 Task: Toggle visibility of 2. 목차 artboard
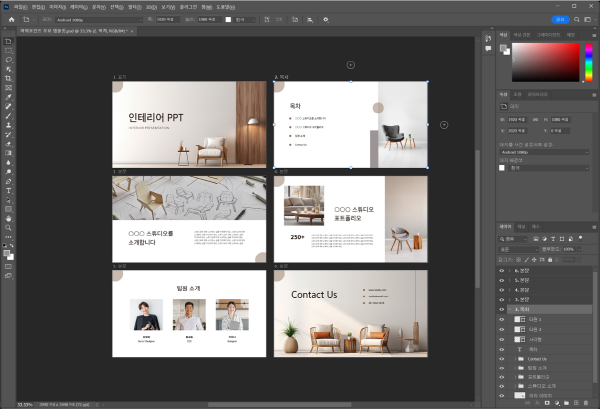point(501,309)
